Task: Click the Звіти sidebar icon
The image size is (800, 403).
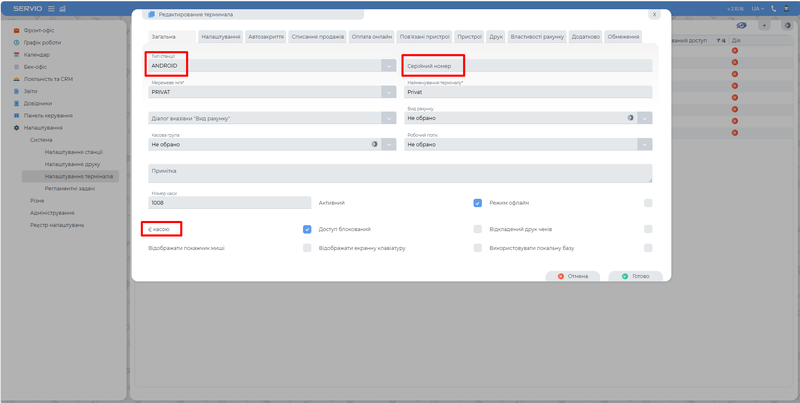Action: tap(16, 90)
